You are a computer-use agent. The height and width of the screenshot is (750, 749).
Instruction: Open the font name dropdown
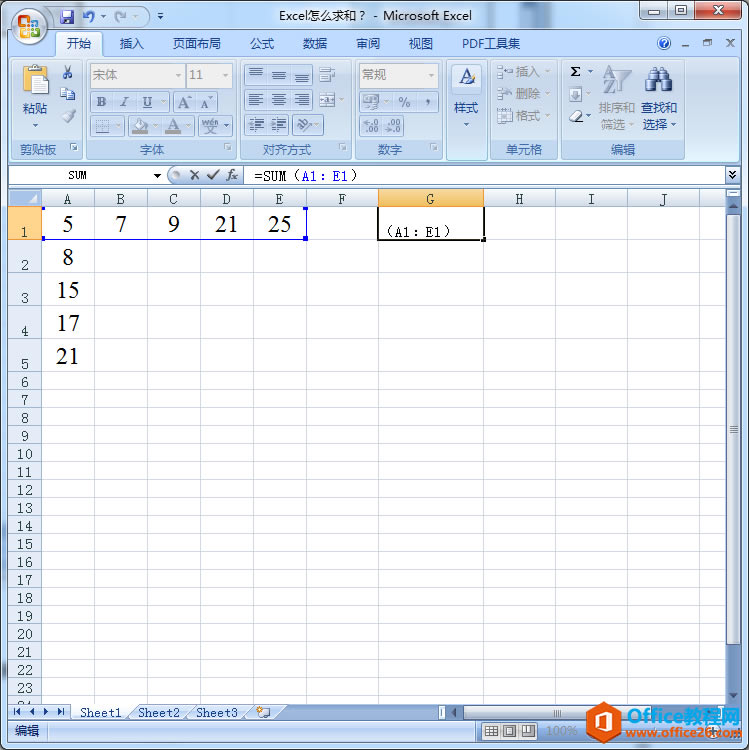coord(178,75)
